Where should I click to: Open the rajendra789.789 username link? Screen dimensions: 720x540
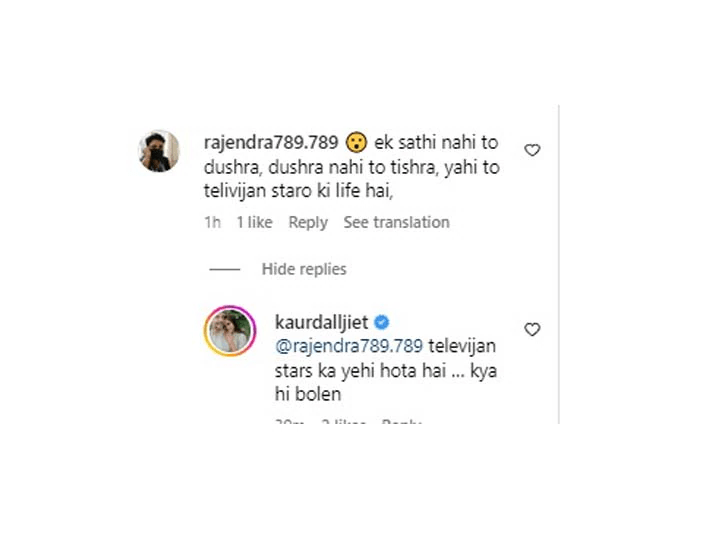(x=271, y=143)
